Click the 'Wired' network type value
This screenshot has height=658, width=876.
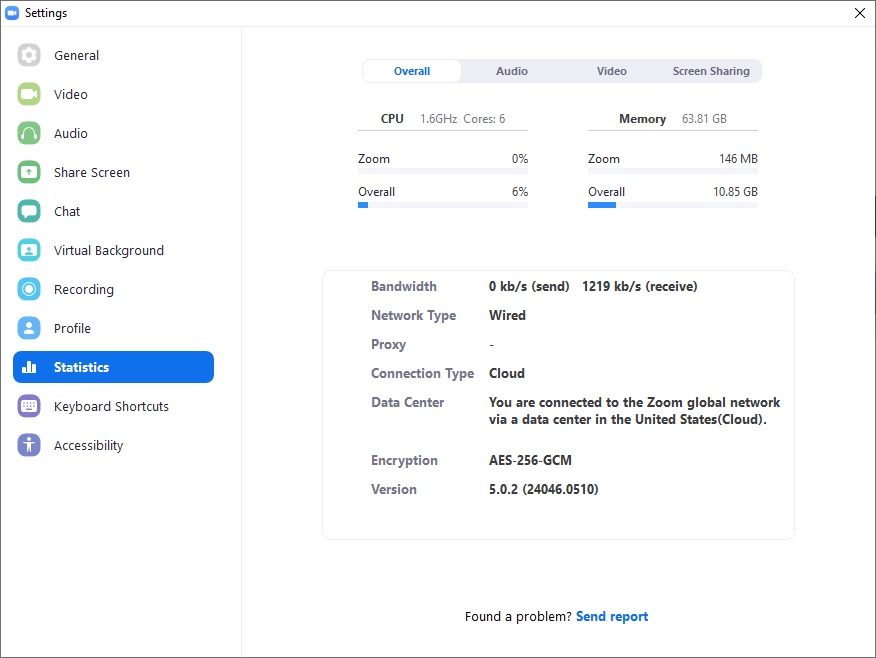coord(507,315)
